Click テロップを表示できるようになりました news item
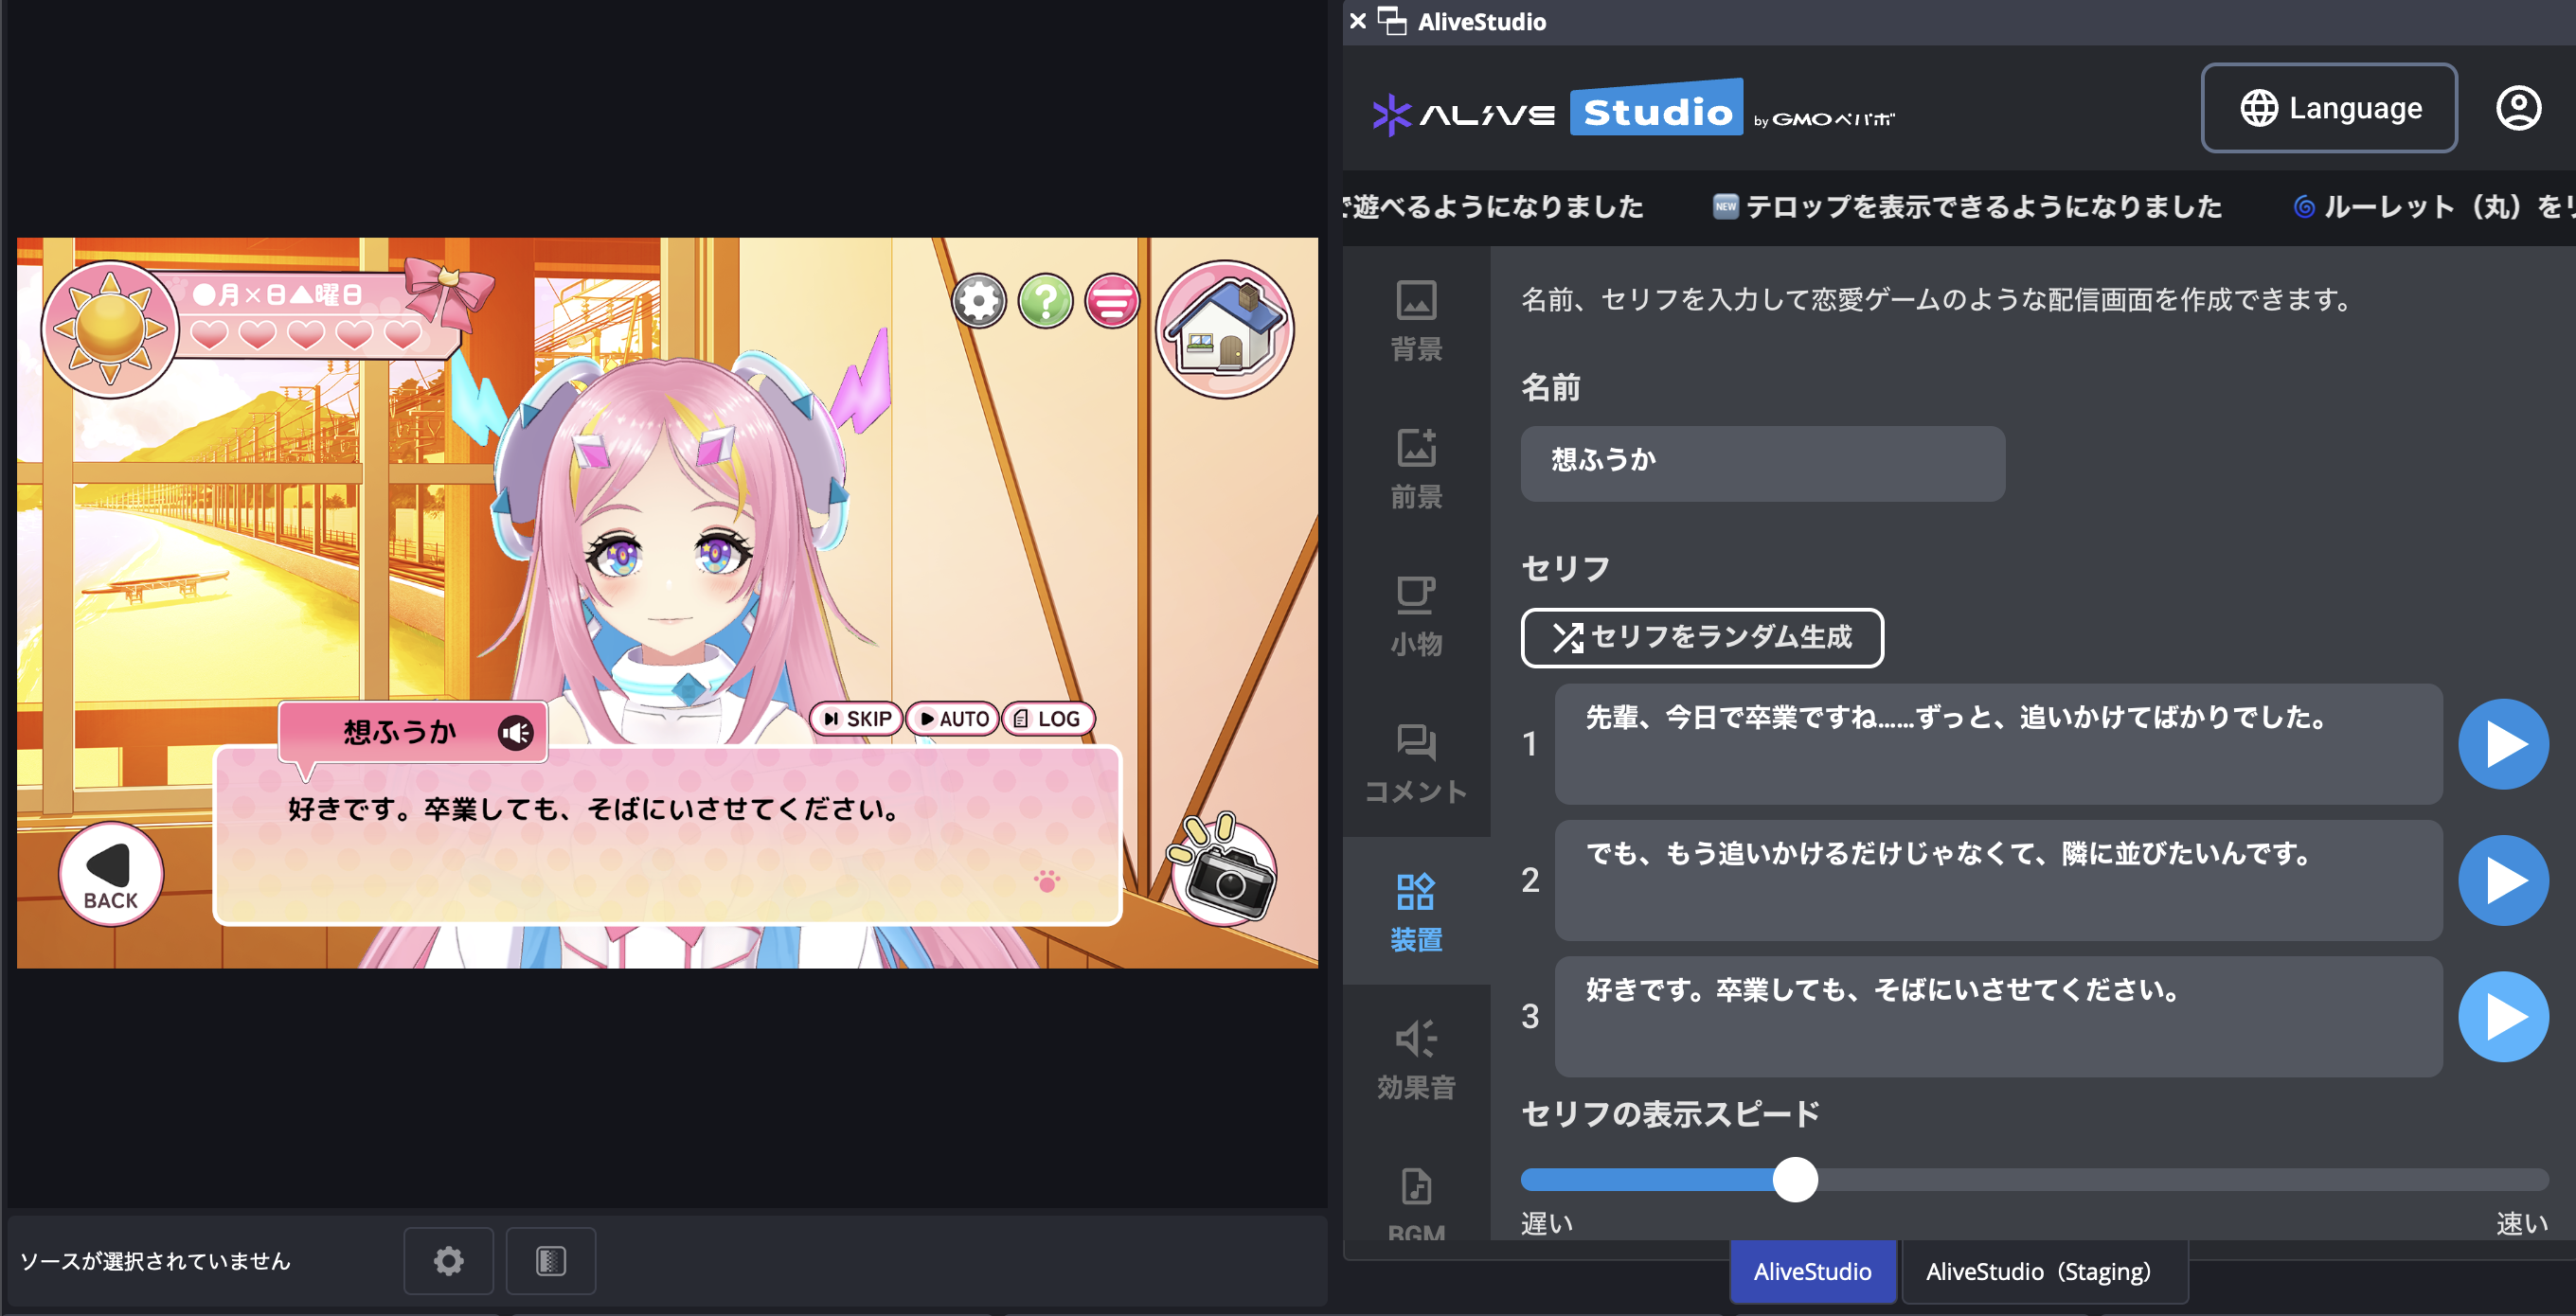The image size is (2576, 1316). [1968, 207]
